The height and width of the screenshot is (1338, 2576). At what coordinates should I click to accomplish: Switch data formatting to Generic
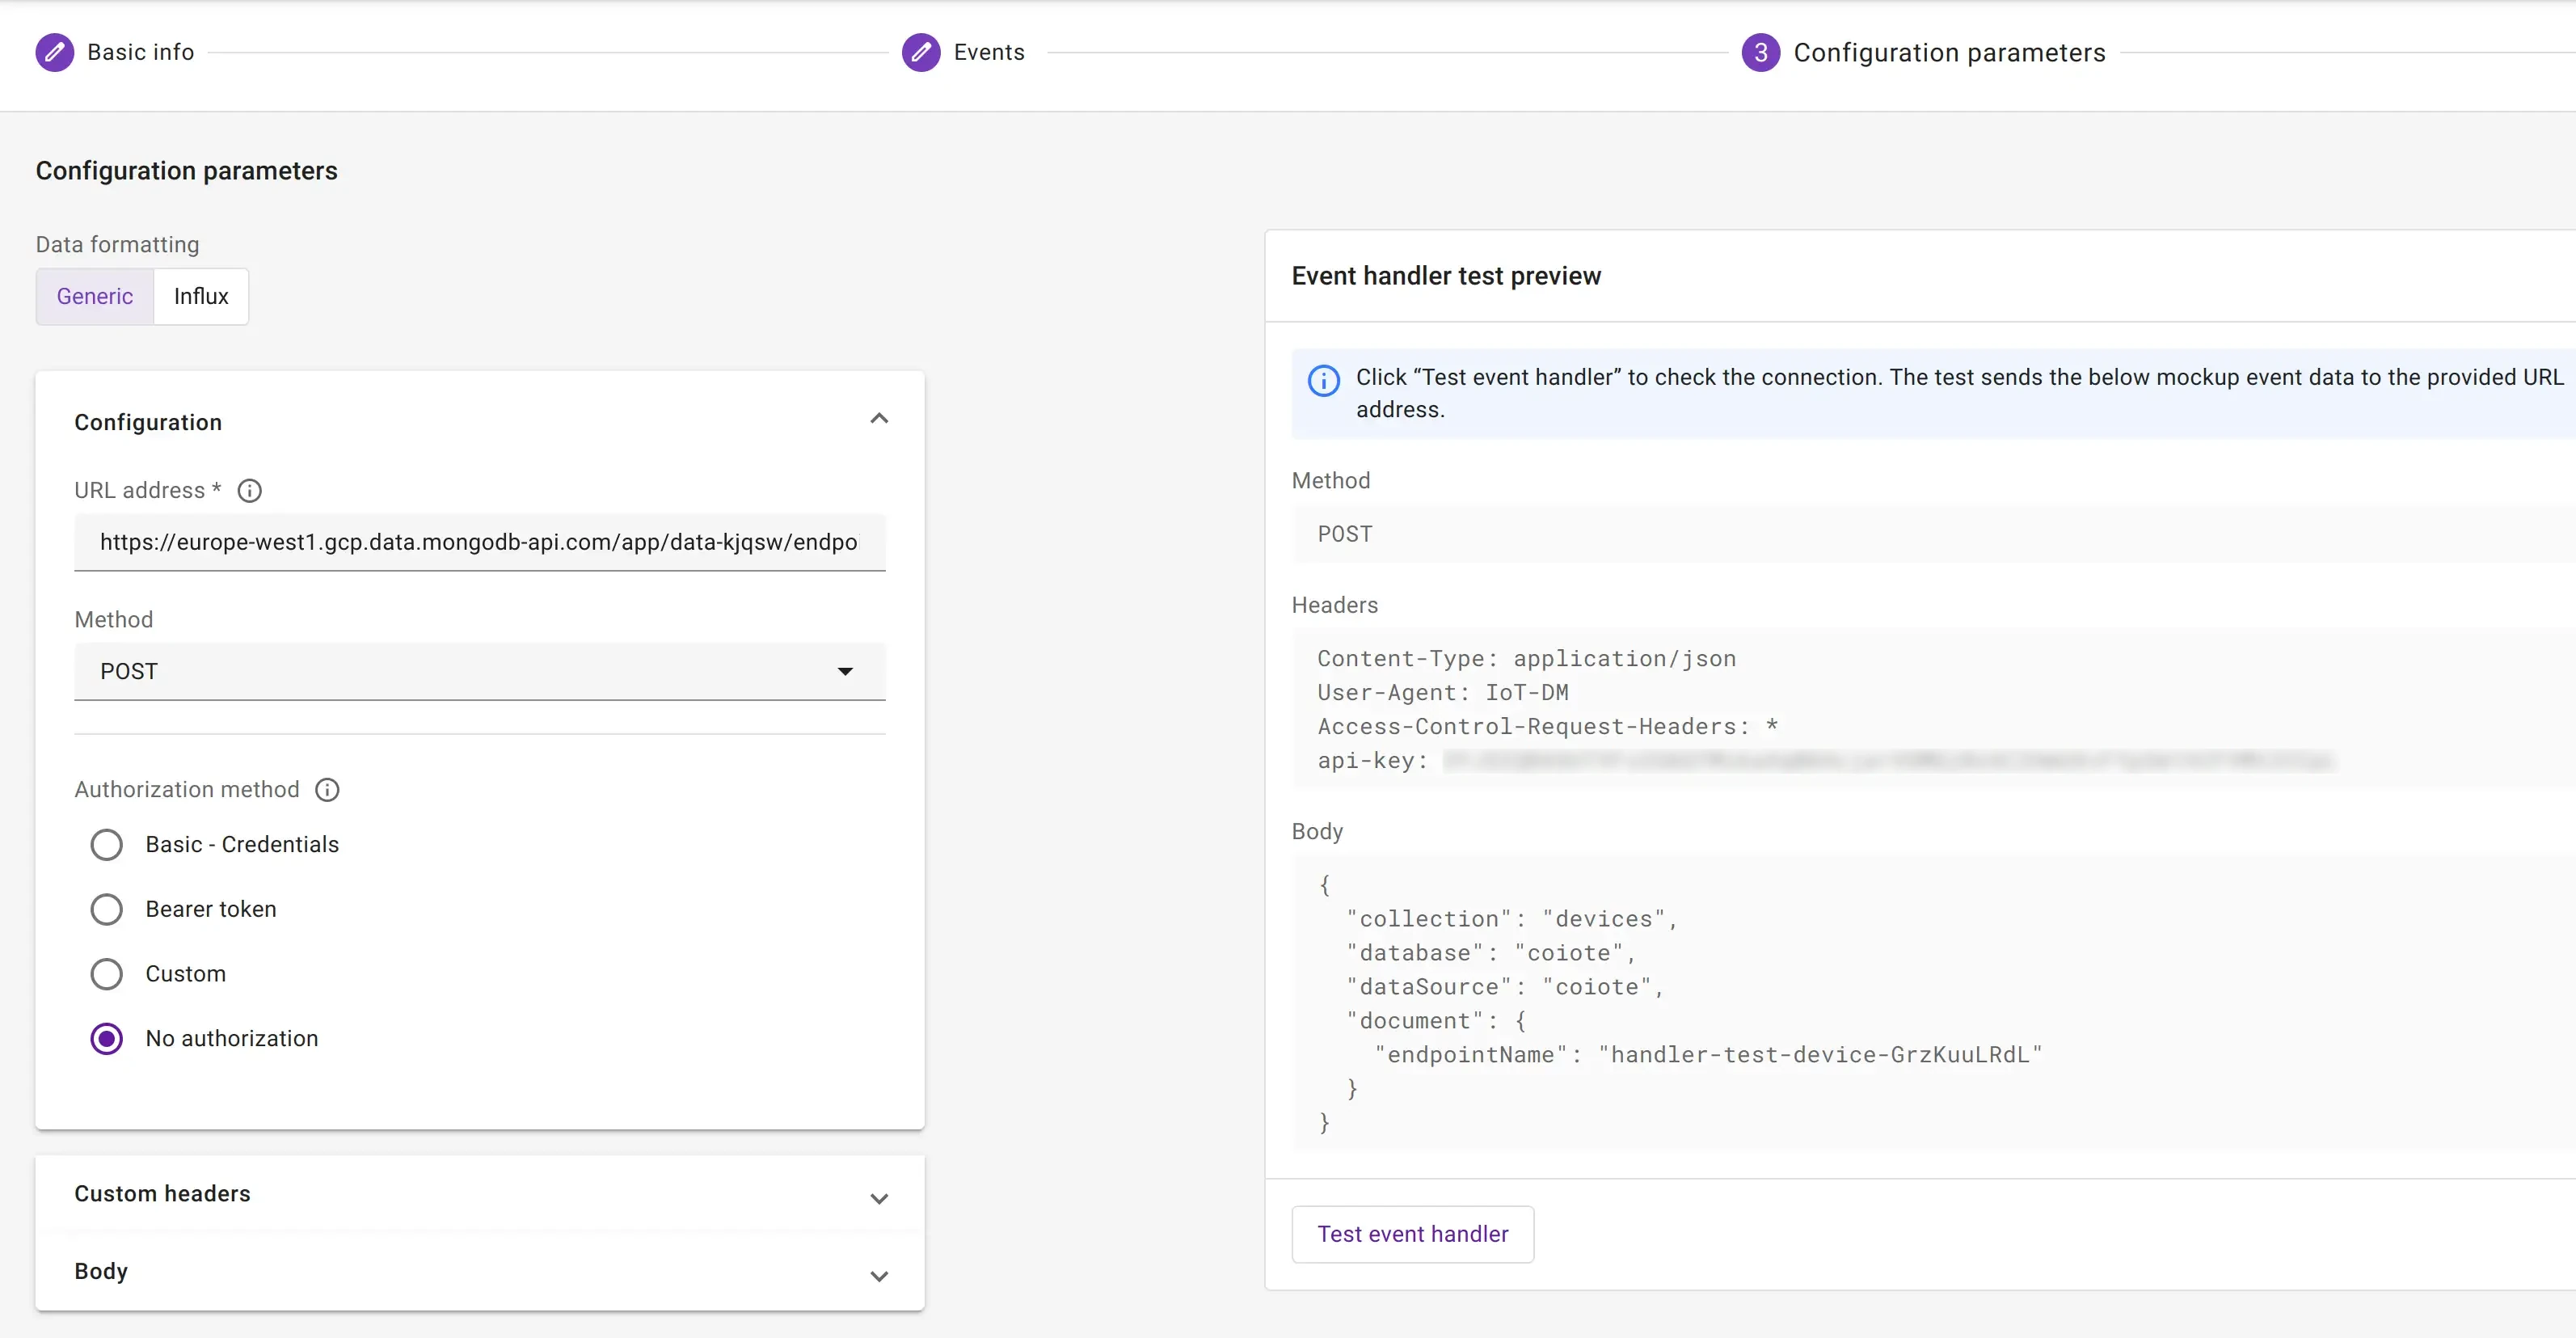pyautogui.click(x=95, y=296)
